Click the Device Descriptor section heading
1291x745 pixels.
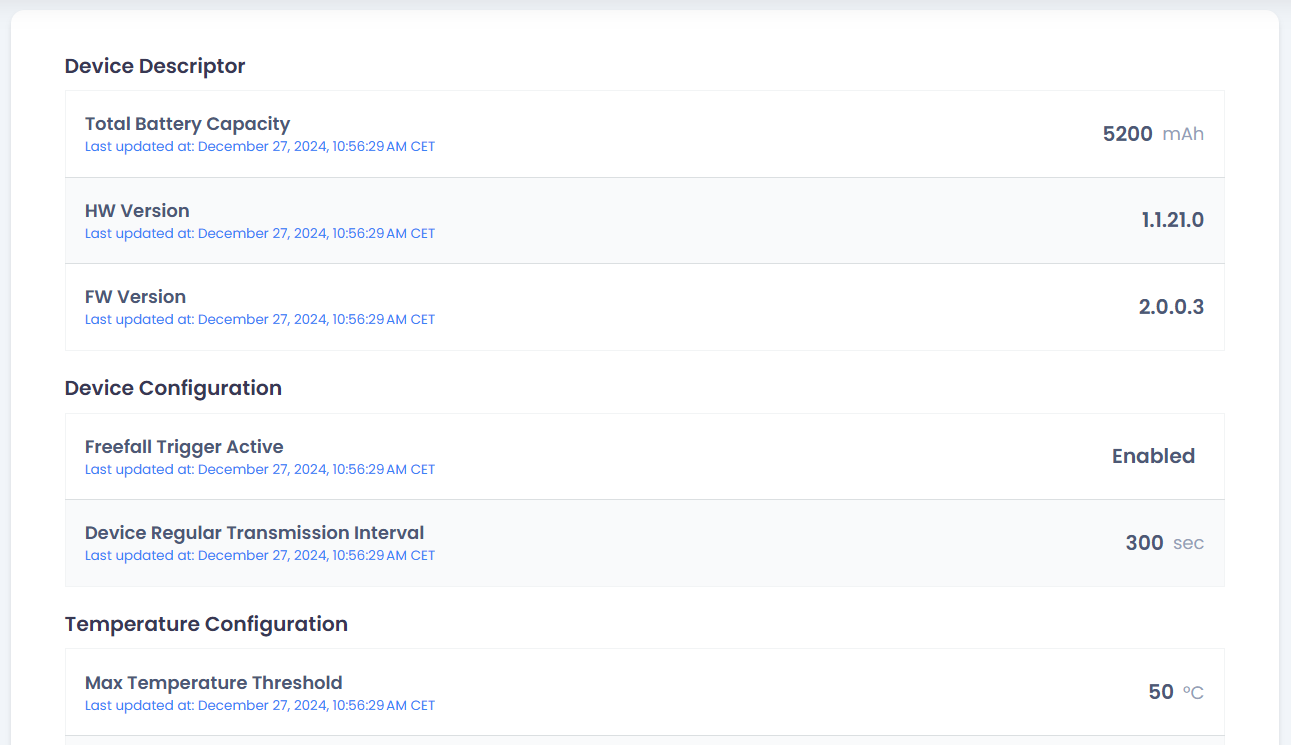click(155, 66)
